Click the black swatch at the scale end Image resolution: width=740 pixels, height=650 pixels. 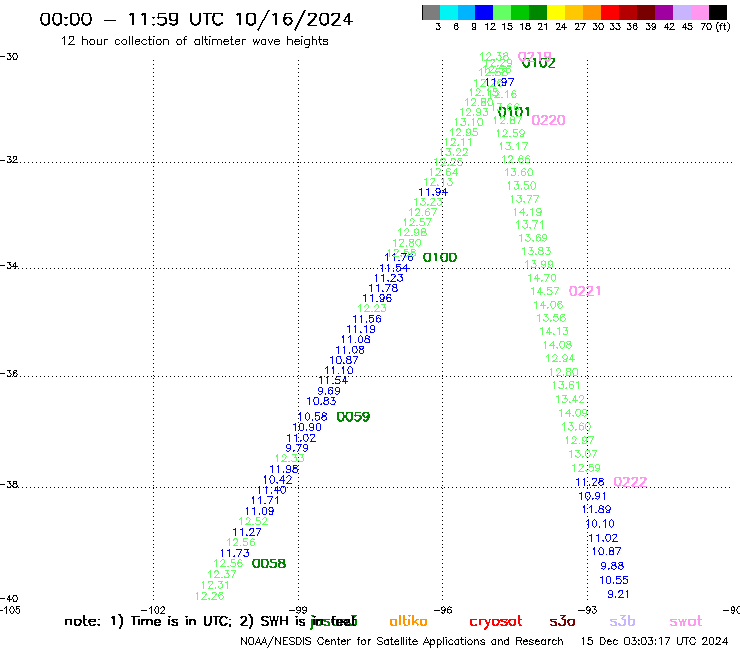point(717,12)
